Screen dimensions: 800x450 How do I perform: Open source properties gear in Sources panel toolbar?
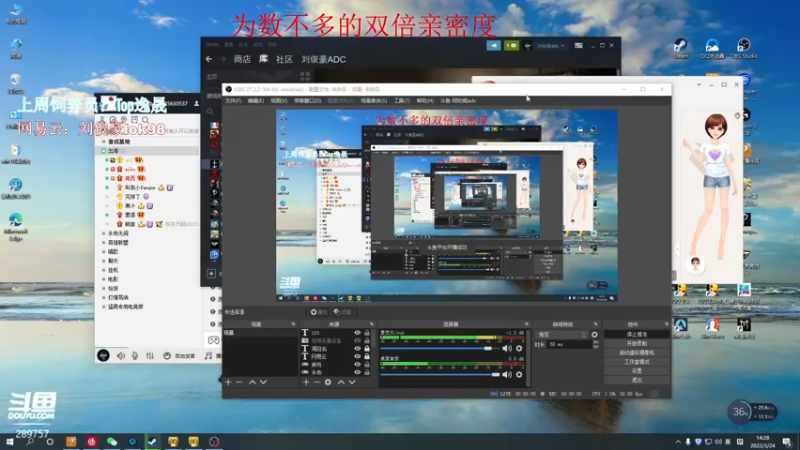tap(328, 382)
